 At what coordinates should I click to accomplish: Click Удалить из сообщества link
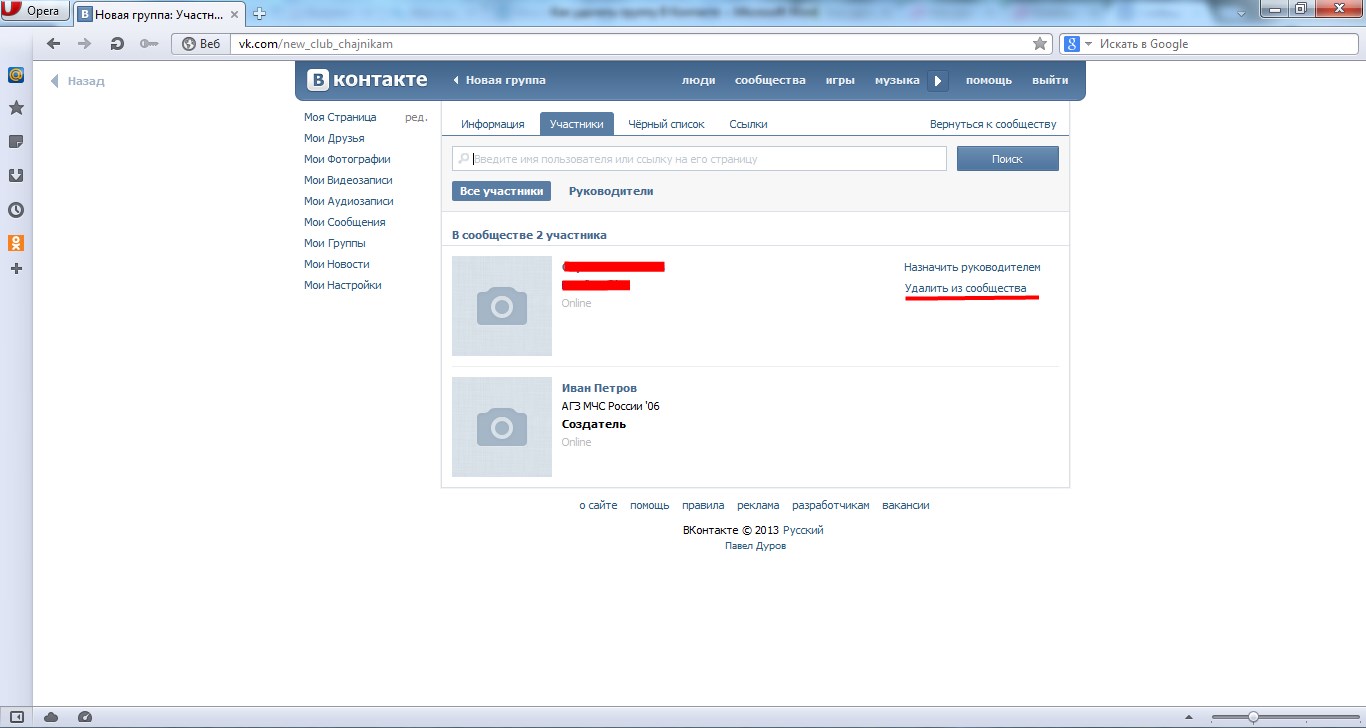click(965, 288)
